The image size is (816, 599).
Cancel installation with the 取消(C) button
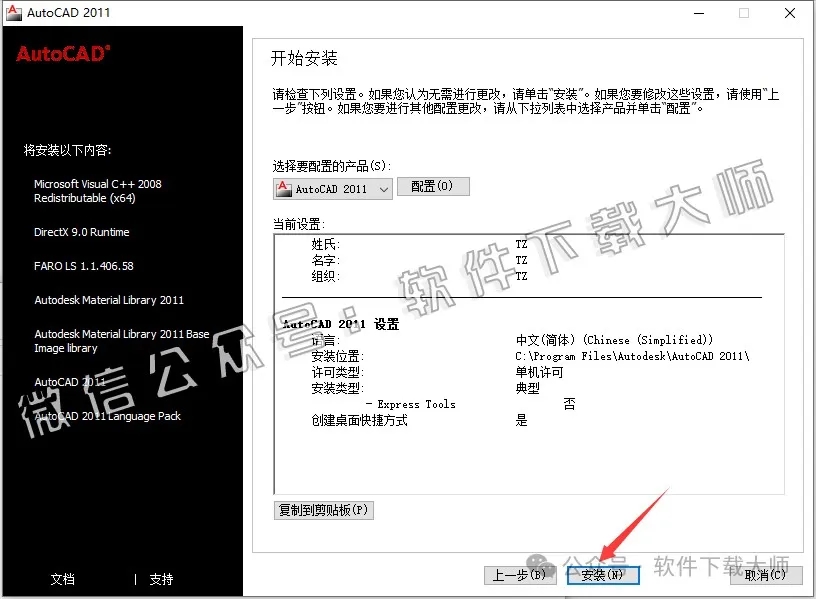765,575
